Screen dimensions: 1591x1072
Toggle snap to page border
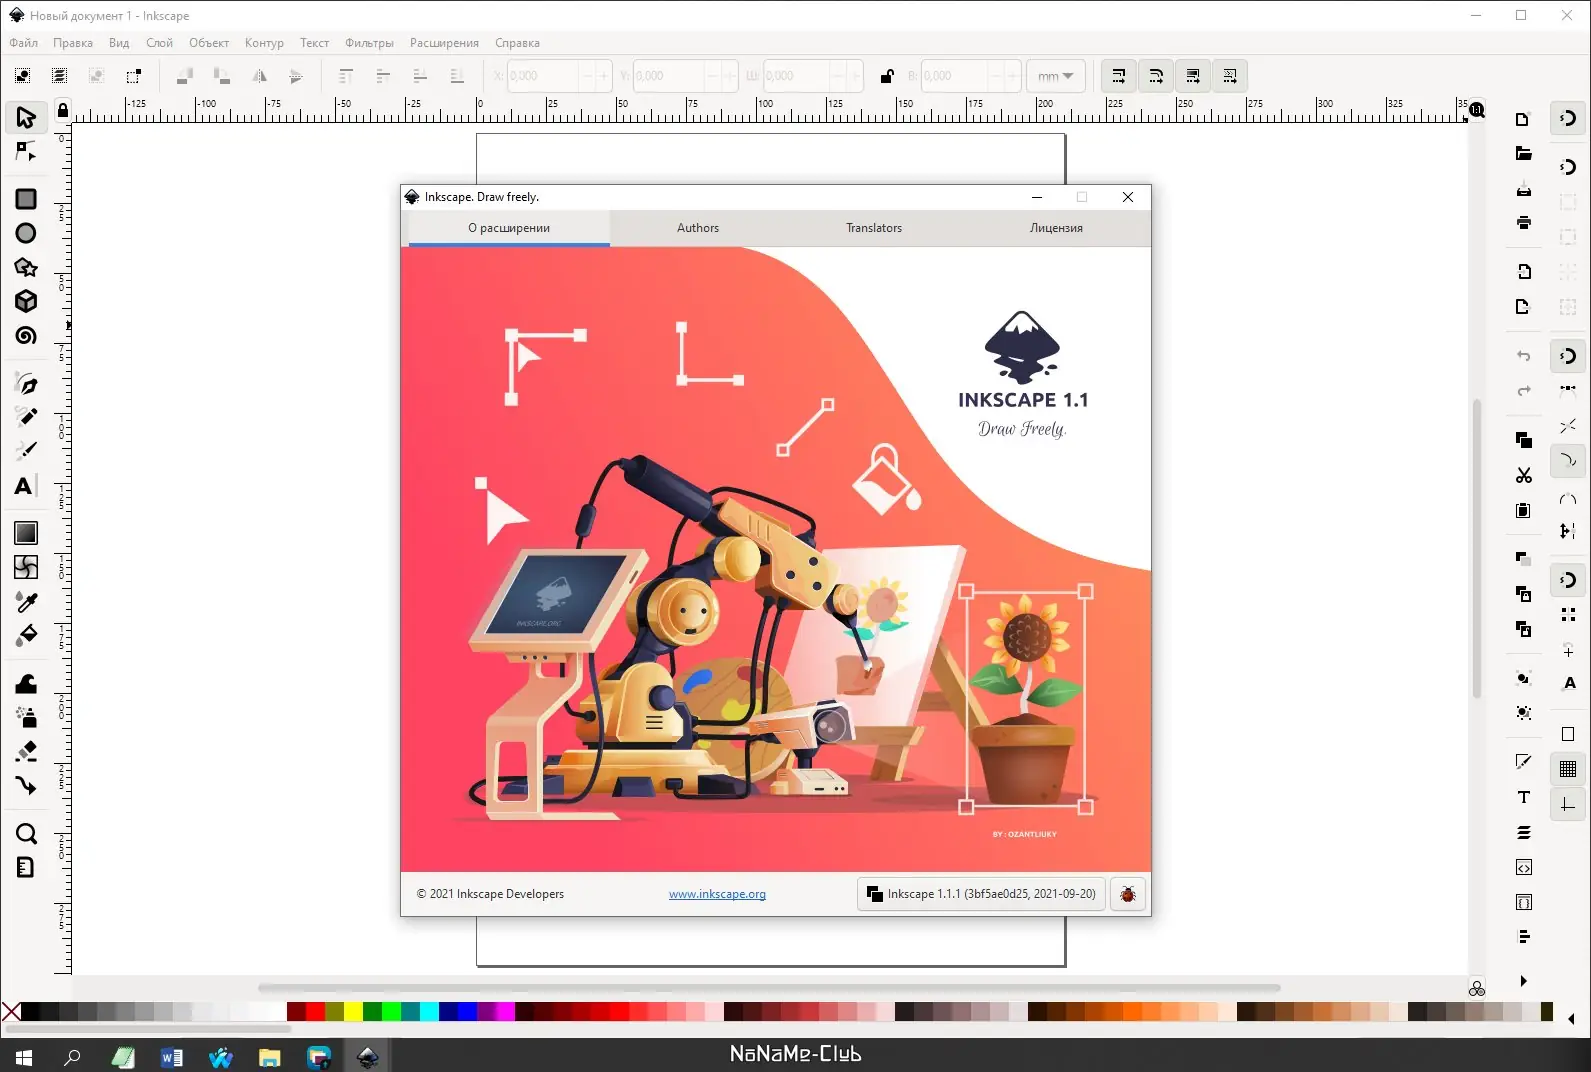[1568, 734]
